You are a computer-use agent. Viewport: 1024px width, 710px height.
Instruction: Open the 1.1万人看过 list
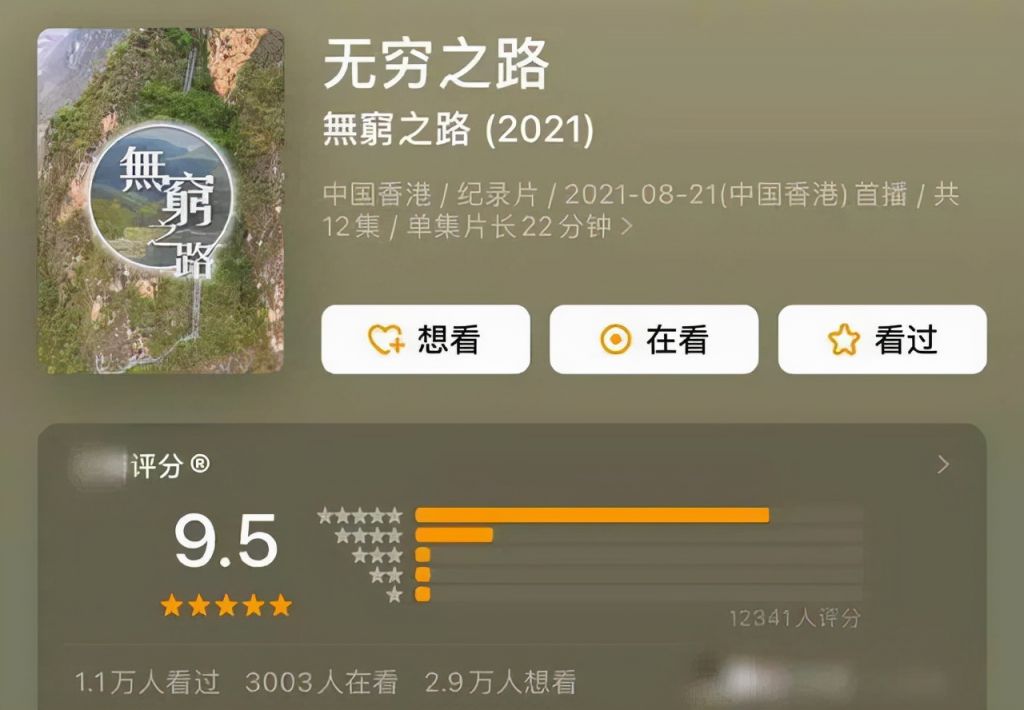pos(147,682)
